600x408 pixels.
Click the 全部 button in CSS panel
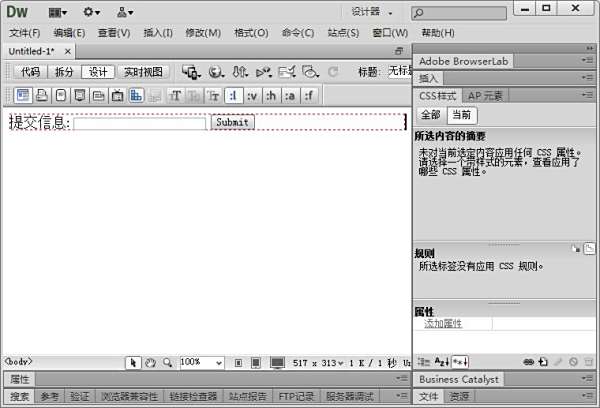[430, 114]
